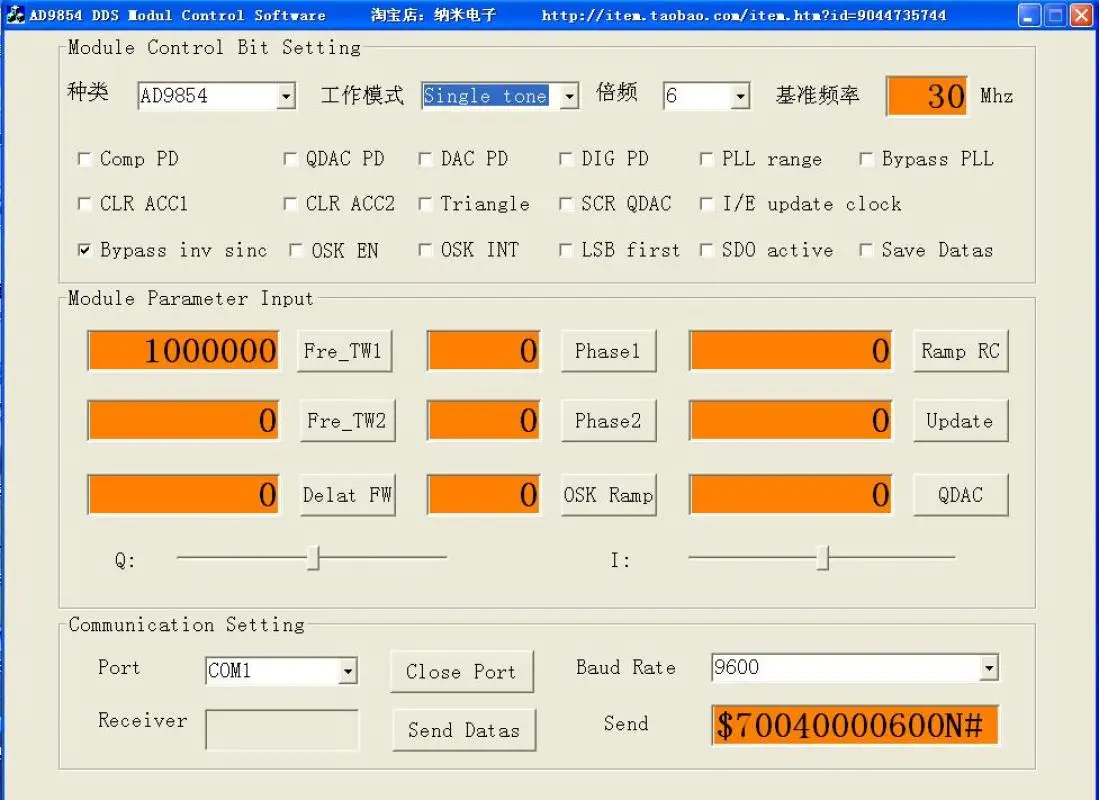The image size is (1099, 800).
Task: Uncheck Bypass inv sinc
Action: pos(84,250)
